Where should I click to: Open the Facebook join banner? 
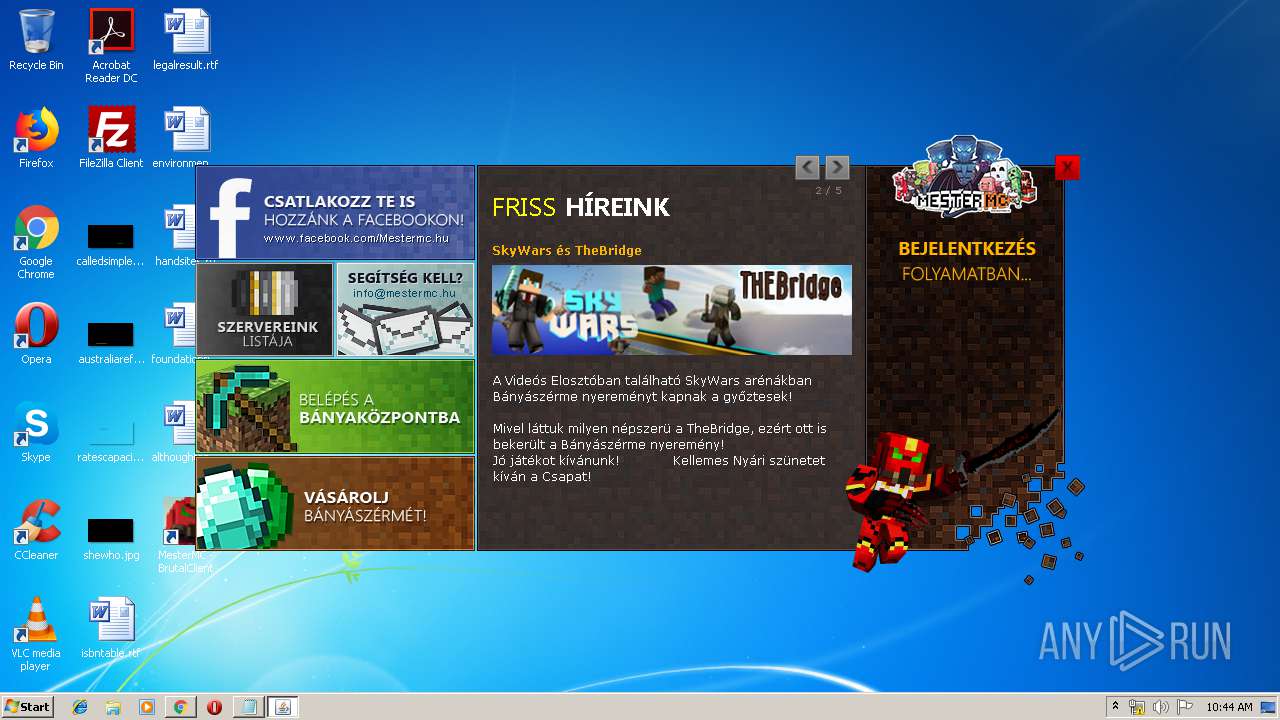[335, 213]
